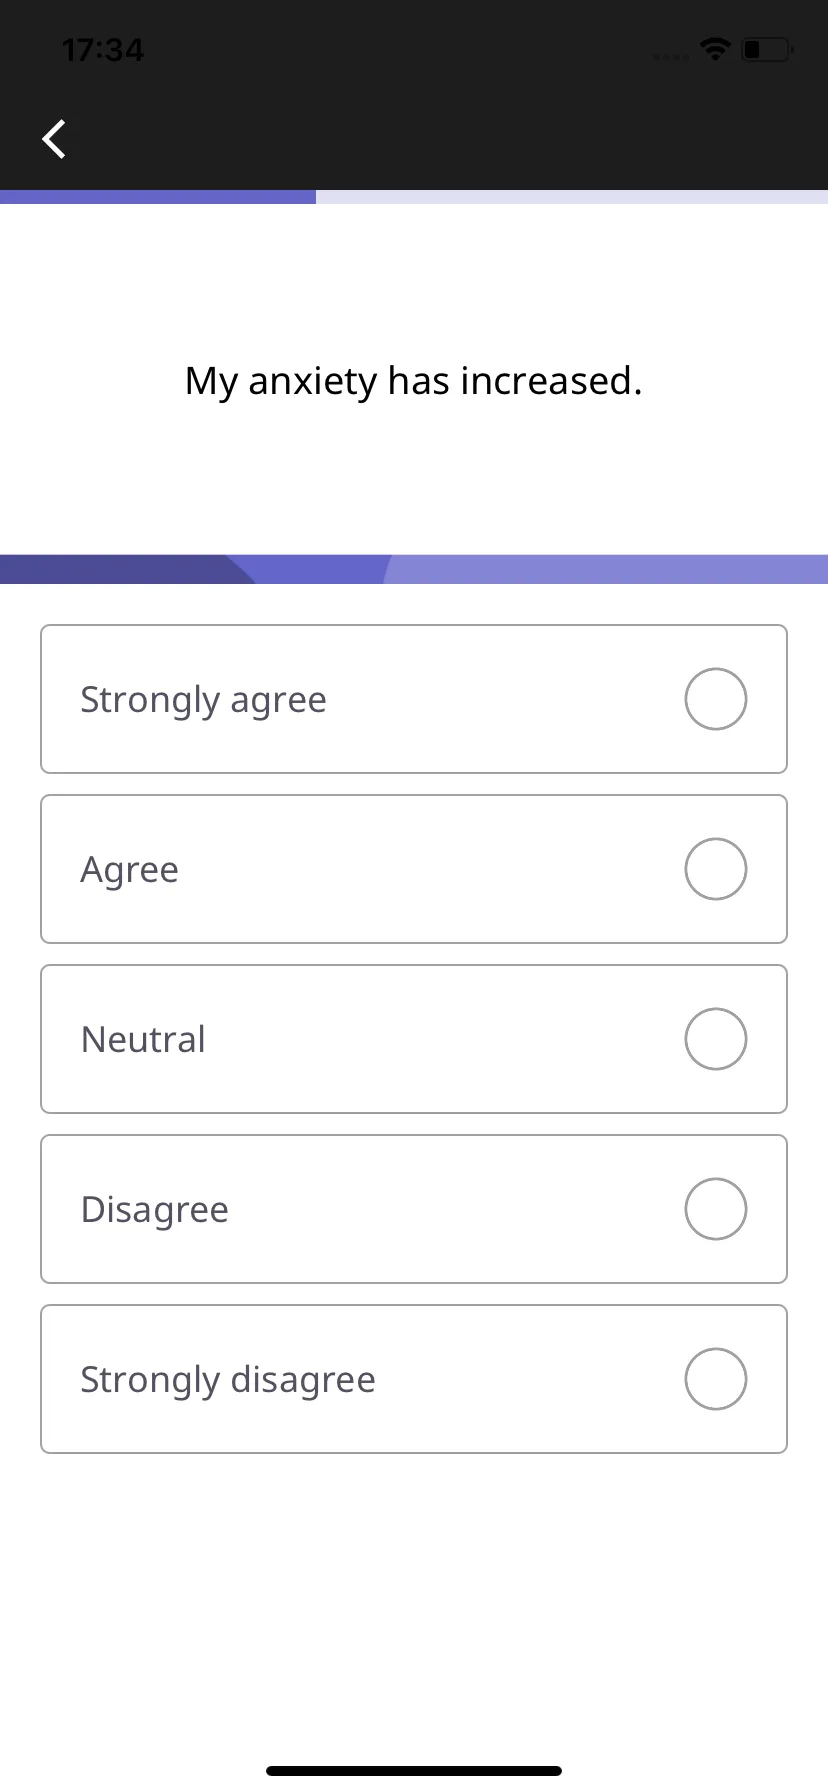Tap the "Strongly disagree" label text

coord(229,1381)
